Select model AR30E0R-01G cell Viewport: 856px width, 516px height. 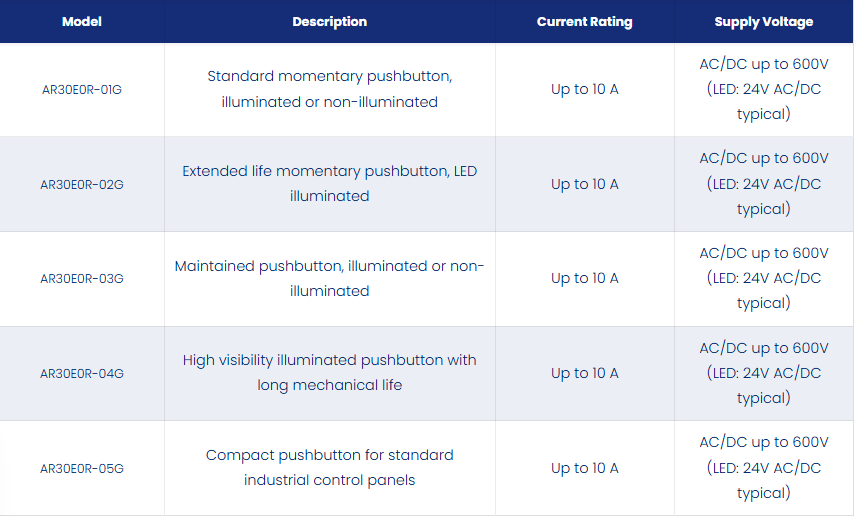point(82,90)
